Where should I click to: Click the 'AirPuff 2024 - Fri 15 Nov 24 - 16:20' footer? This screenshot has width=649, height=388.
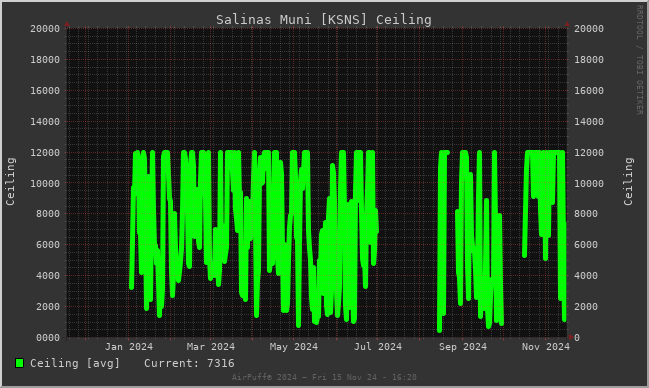coord(324,377)
